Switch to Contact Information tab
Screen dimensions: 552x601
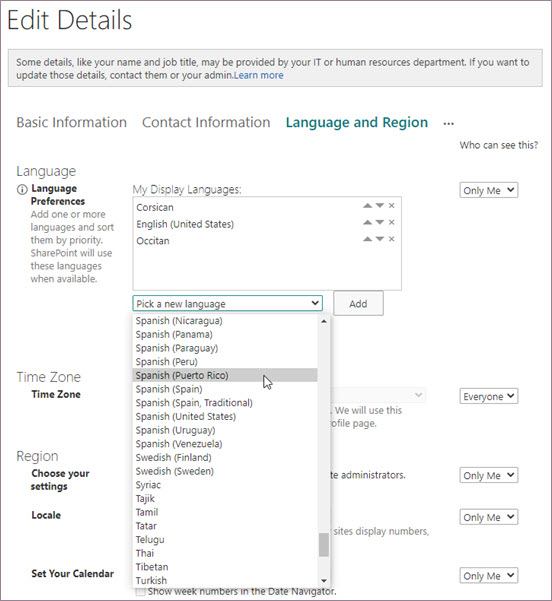click(x=206, y=122)
